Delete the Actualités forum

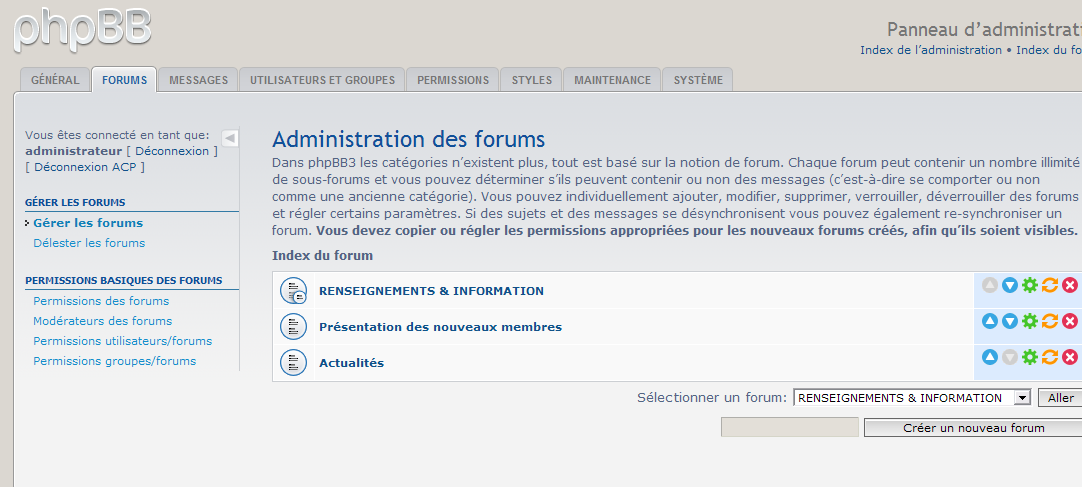(x=1070, y=357)
